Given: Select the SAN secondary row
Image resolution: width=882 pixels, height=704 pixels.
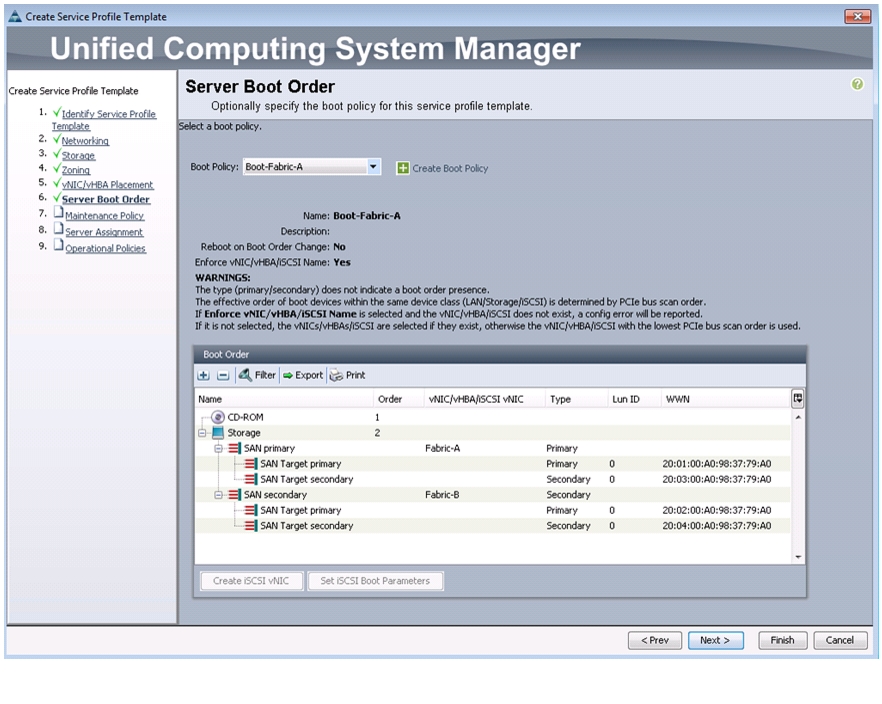Looking at the screenshot, I should tap(492, 495).
